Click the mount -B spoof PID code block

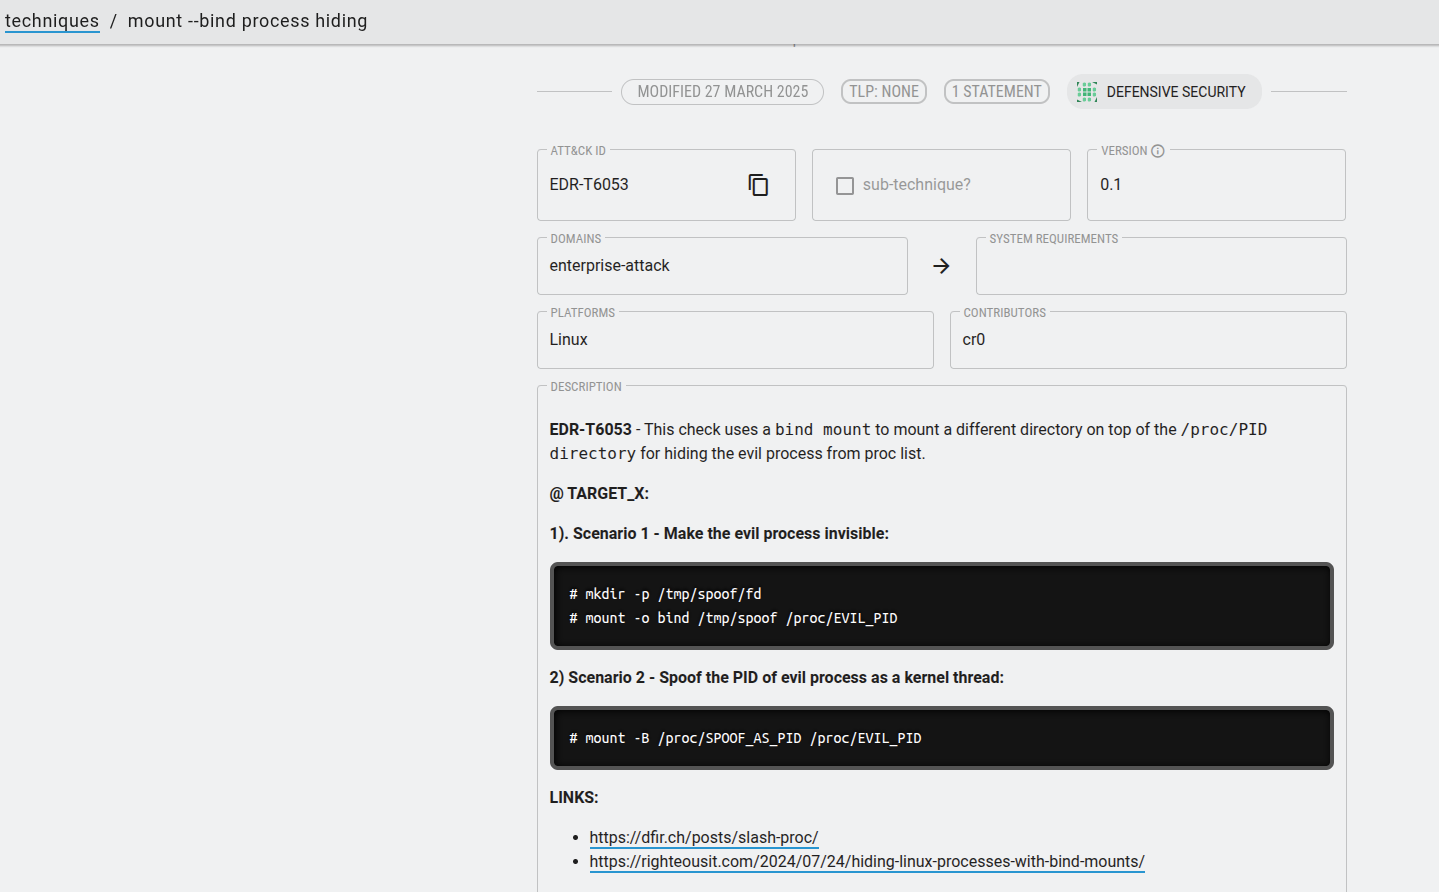[x=941, y=738]
